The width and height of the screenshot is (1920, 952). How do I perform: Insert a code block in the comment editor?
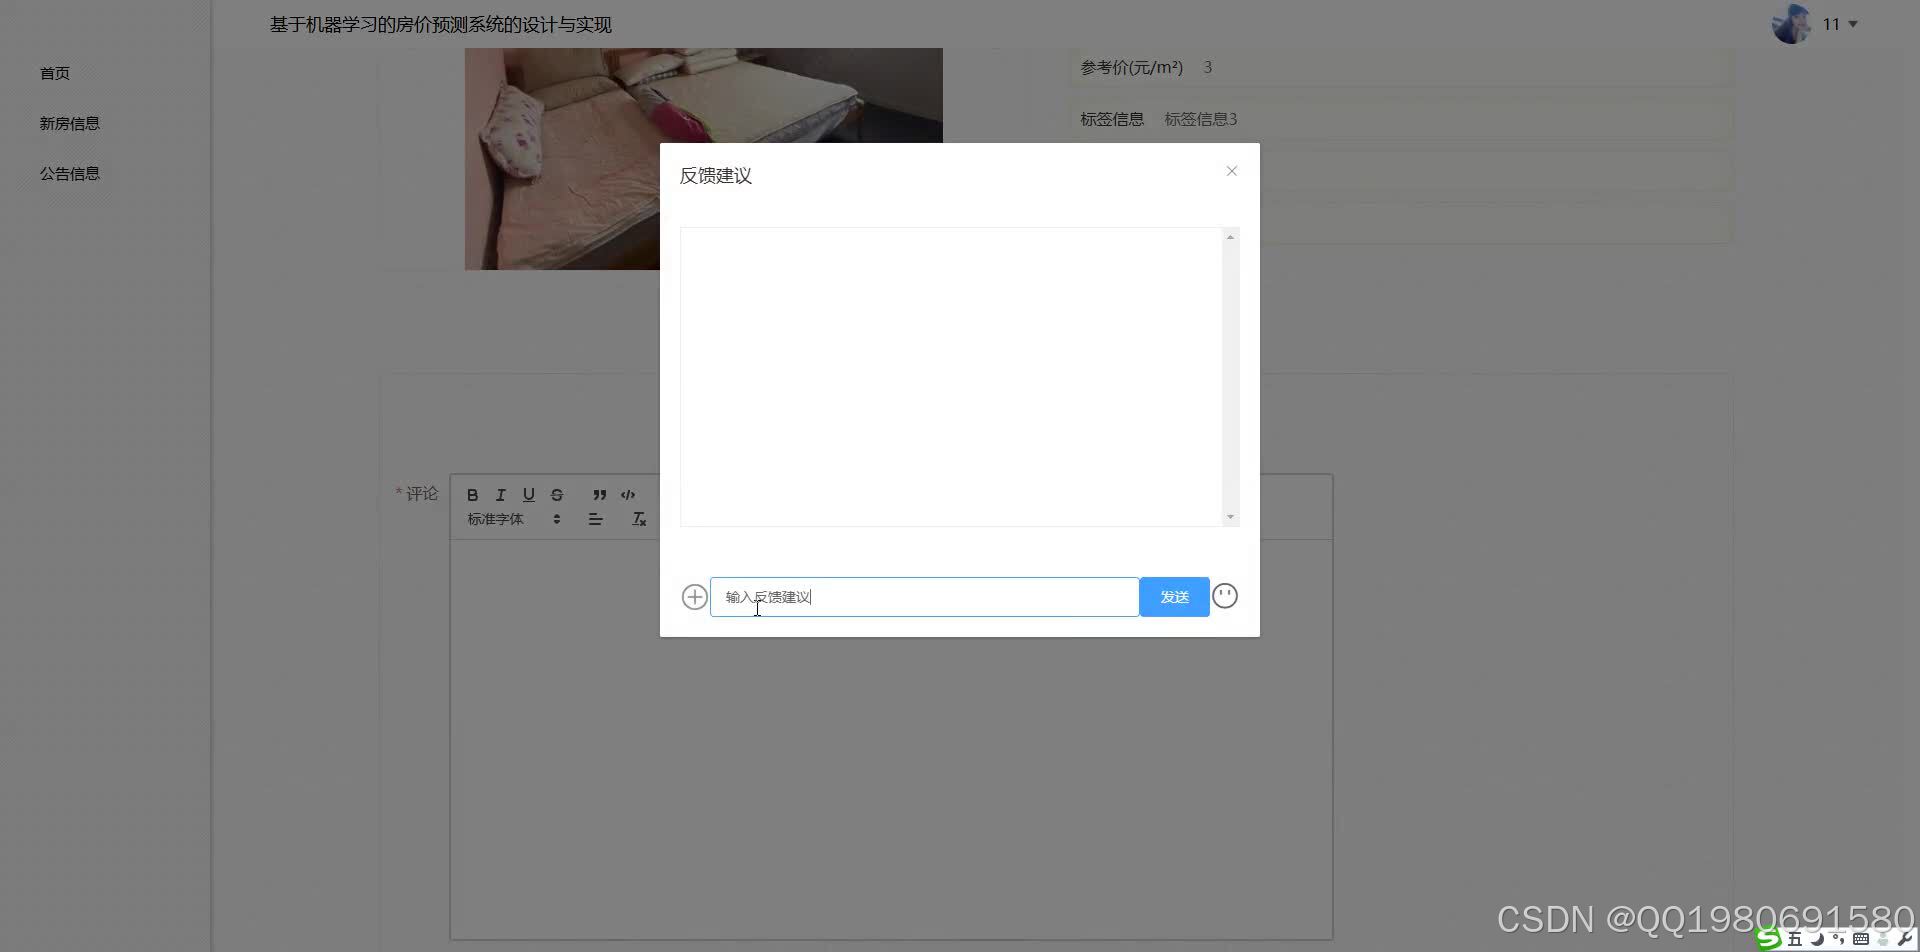[628, 495]
